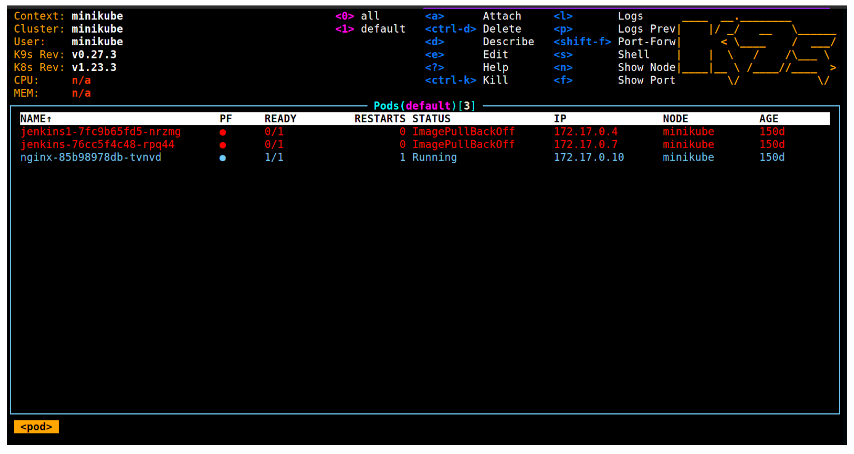The width and height of the screenshot is (854, 454).
Task: Click the NODE column header
Action: tap(676, 119)
